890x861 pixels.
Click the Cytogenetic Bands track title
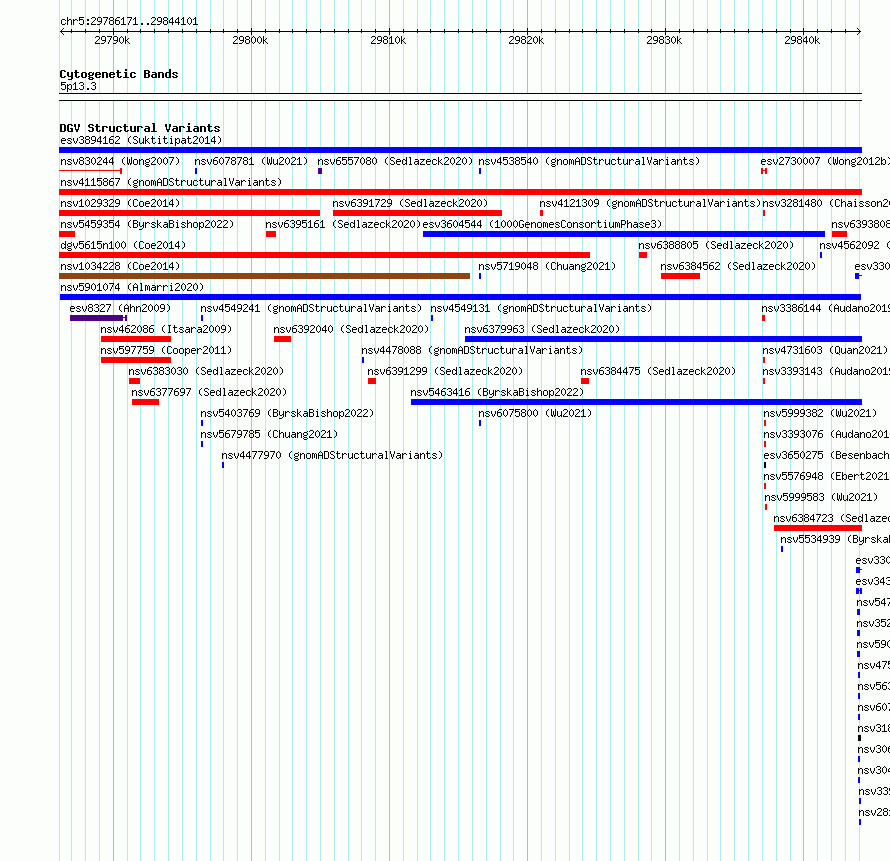point(119,74)
